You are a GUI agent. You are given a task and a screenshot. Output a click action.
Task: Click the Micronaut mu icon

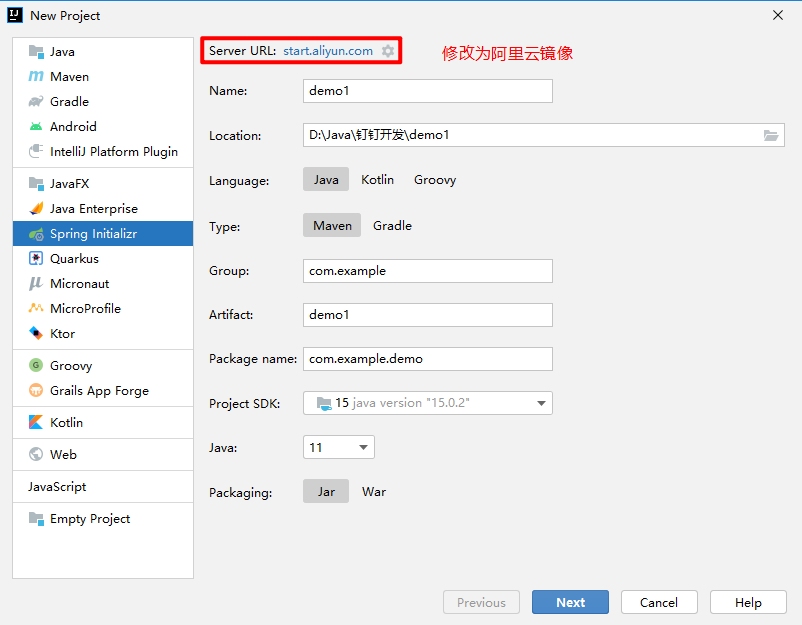pos(36,283)
